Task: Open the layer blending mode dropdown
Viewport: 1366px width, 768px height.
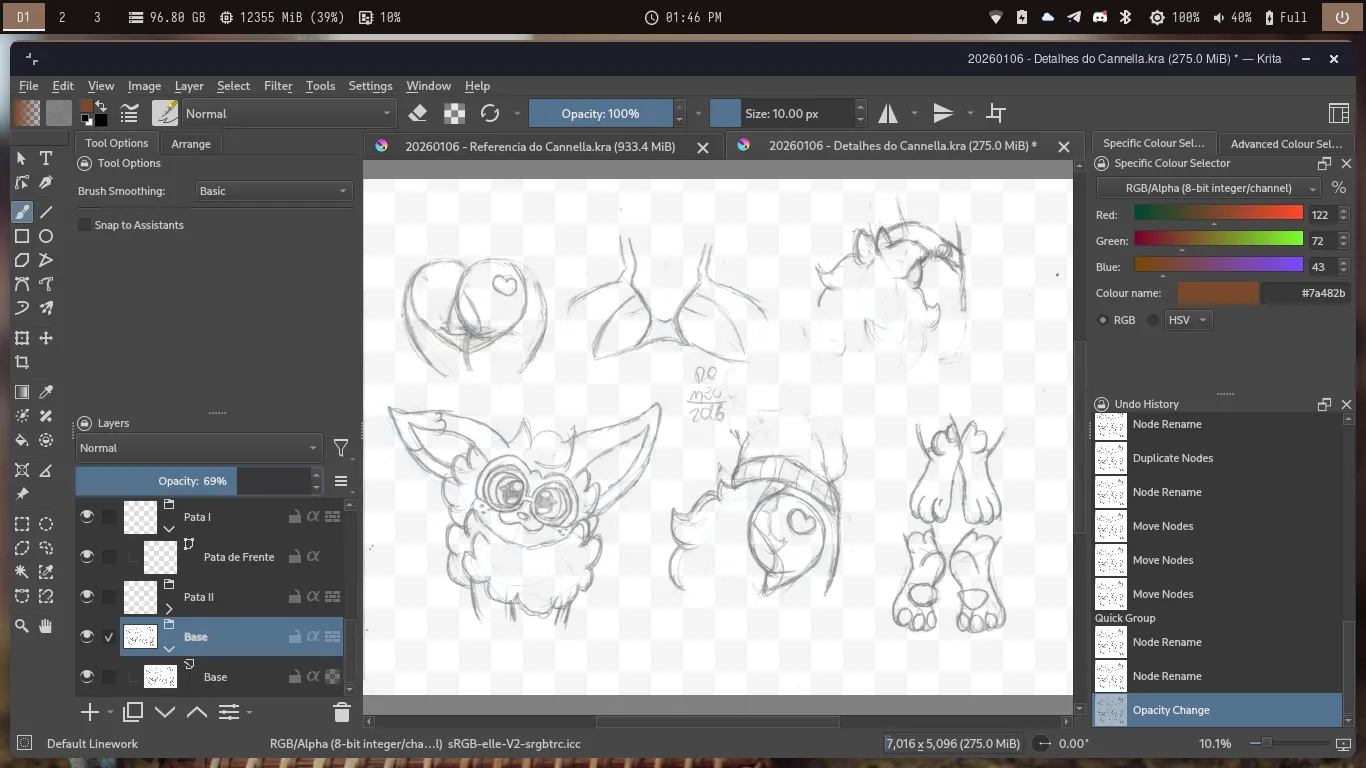Action: click(198, 448)
